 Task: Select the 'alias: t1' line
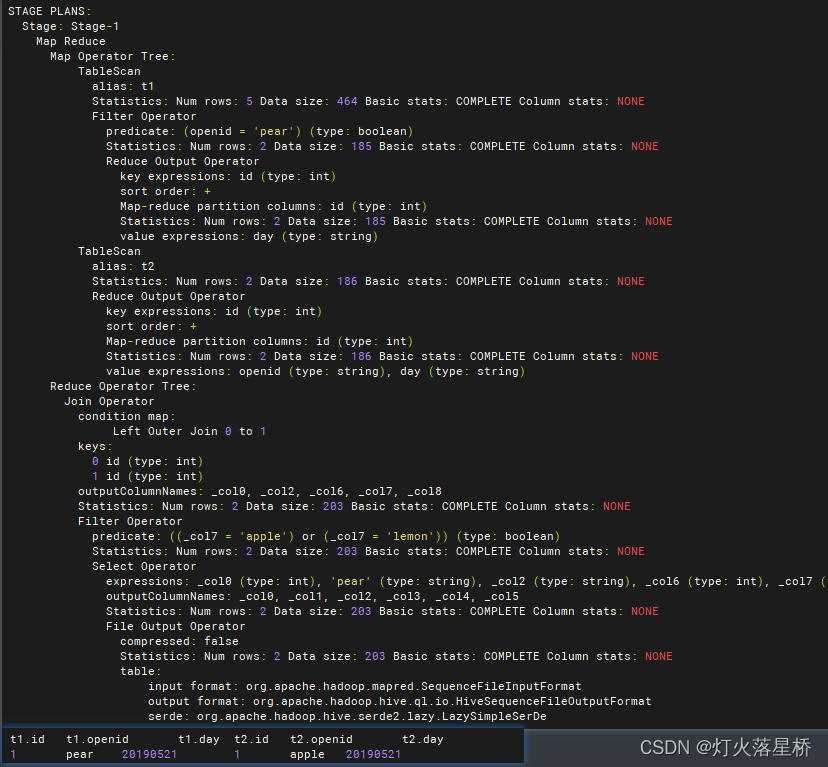point(123,86)
